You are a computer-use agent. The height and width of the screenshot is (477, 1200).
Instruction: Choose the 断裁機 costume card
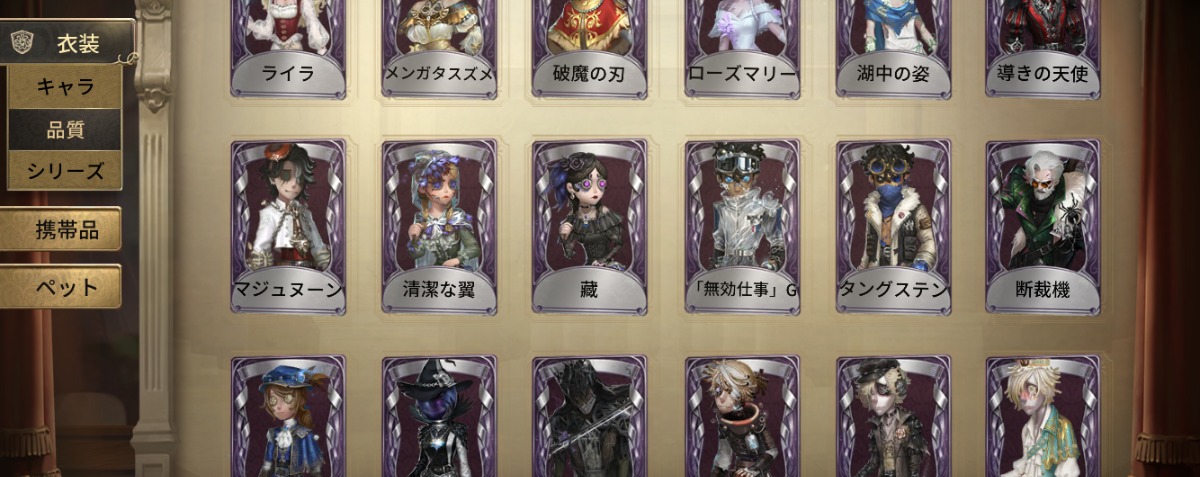coord(1043,227)
